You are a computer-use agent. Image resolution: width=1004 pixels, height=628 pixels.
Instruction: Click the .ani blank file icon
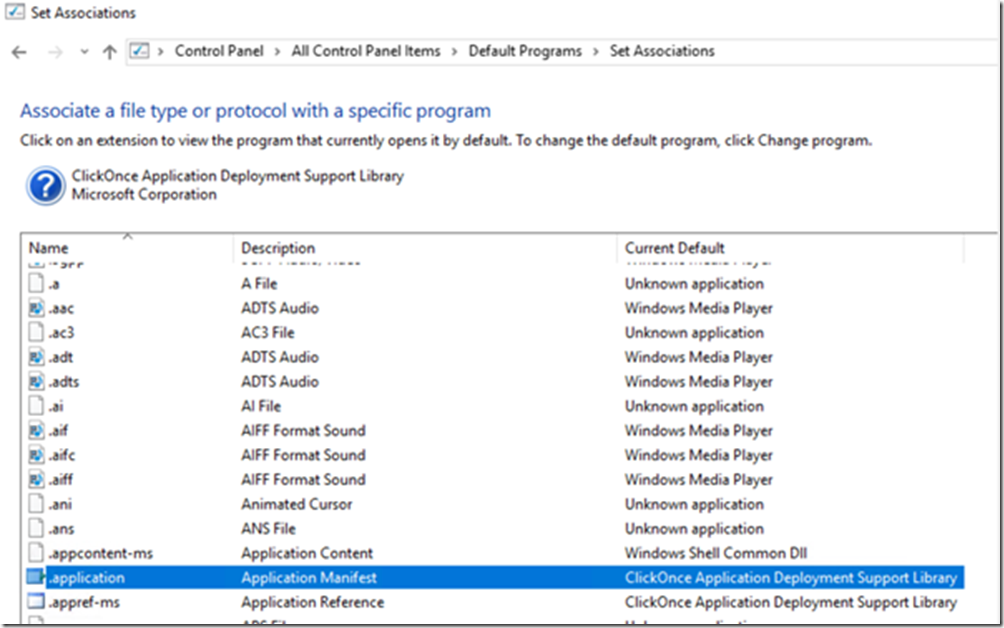click(36, 504)
